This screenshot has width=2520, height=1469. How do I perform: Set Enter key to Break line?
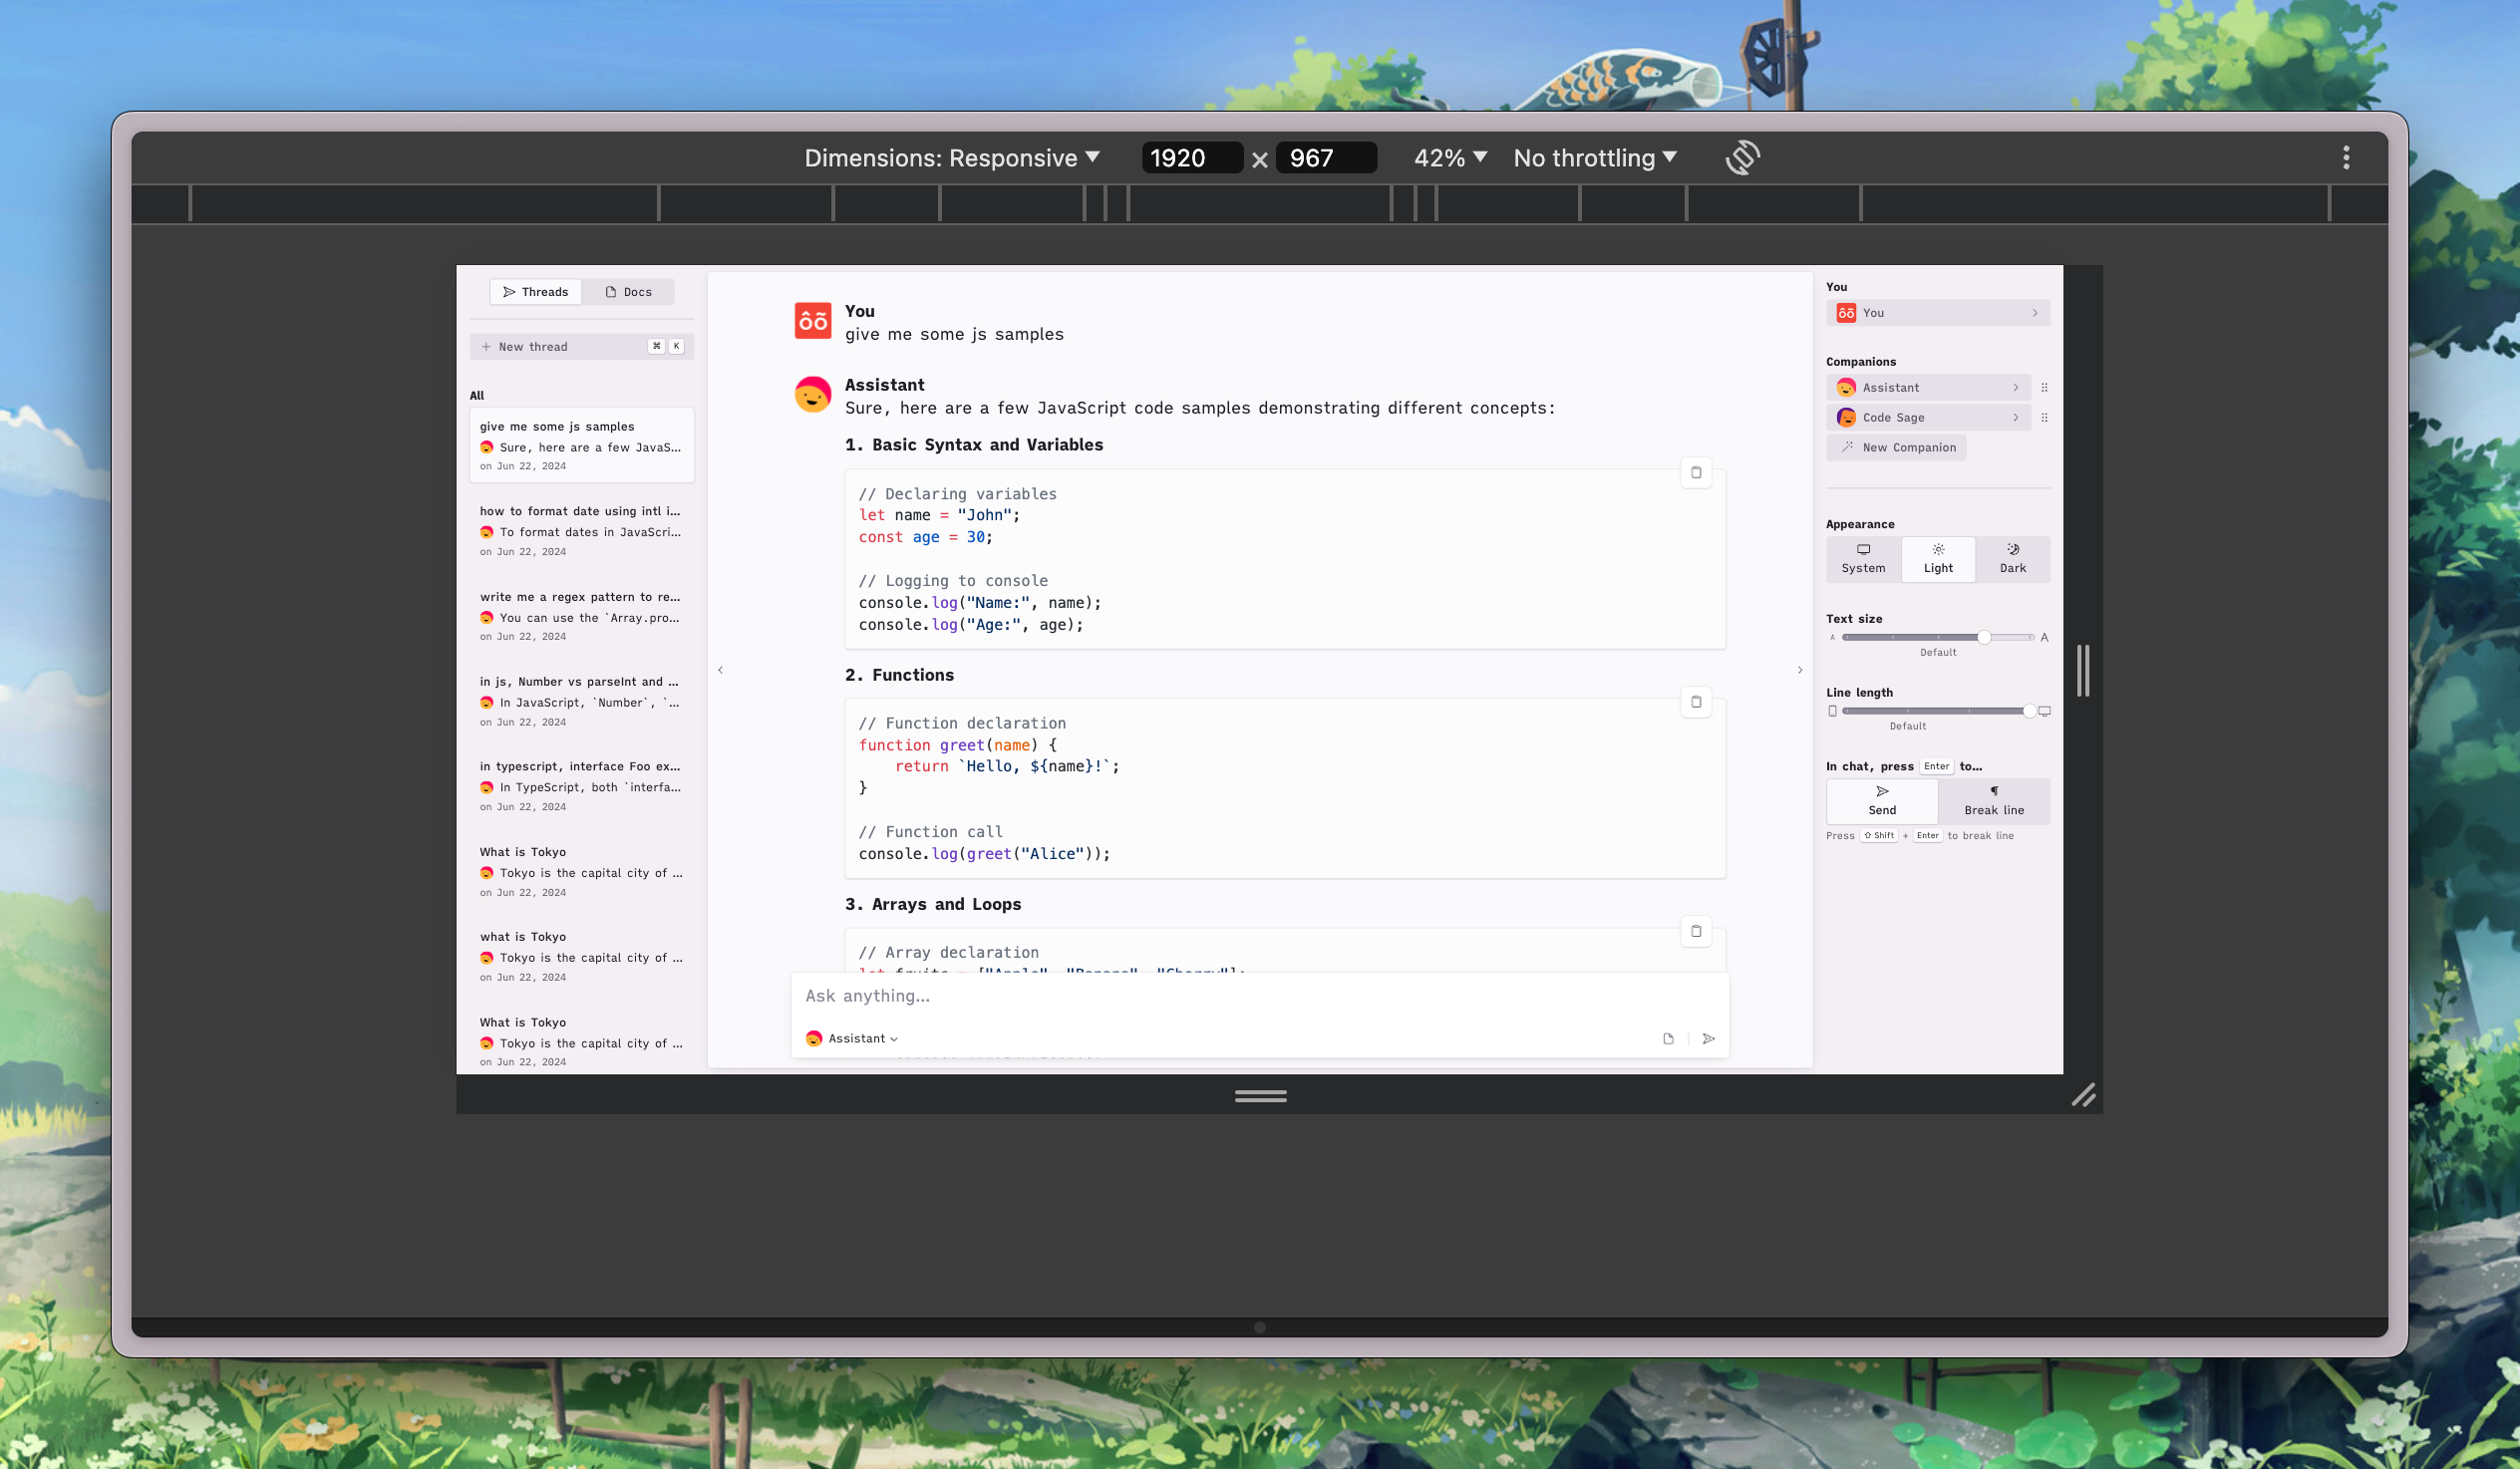1993,801
